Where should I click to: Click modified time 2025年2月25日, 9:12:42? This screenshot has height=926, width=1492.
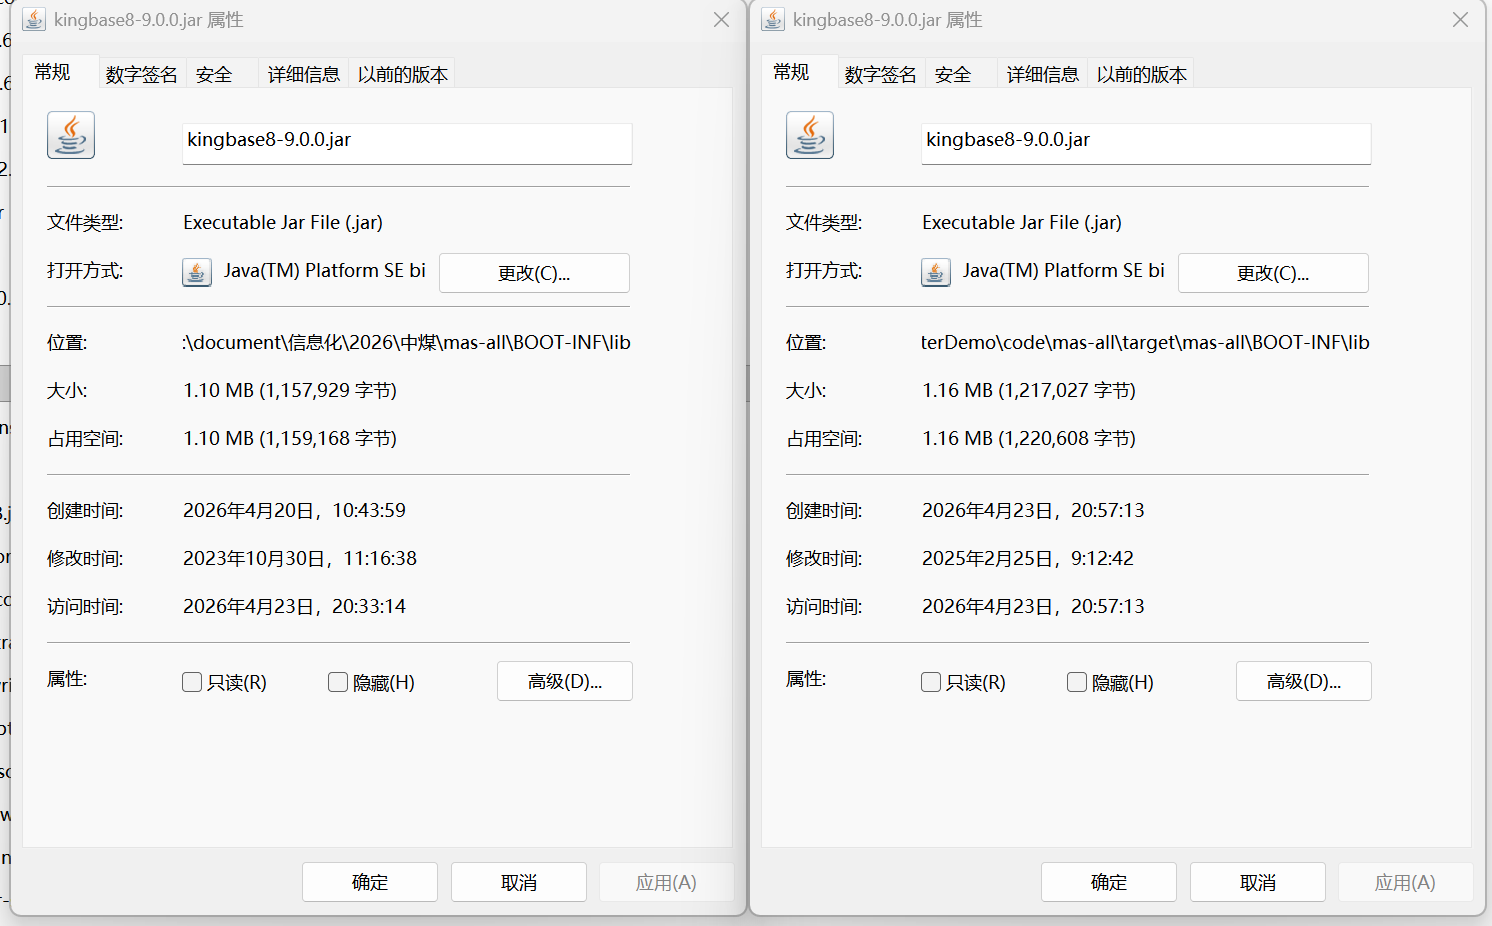(x=1028, y=558)
